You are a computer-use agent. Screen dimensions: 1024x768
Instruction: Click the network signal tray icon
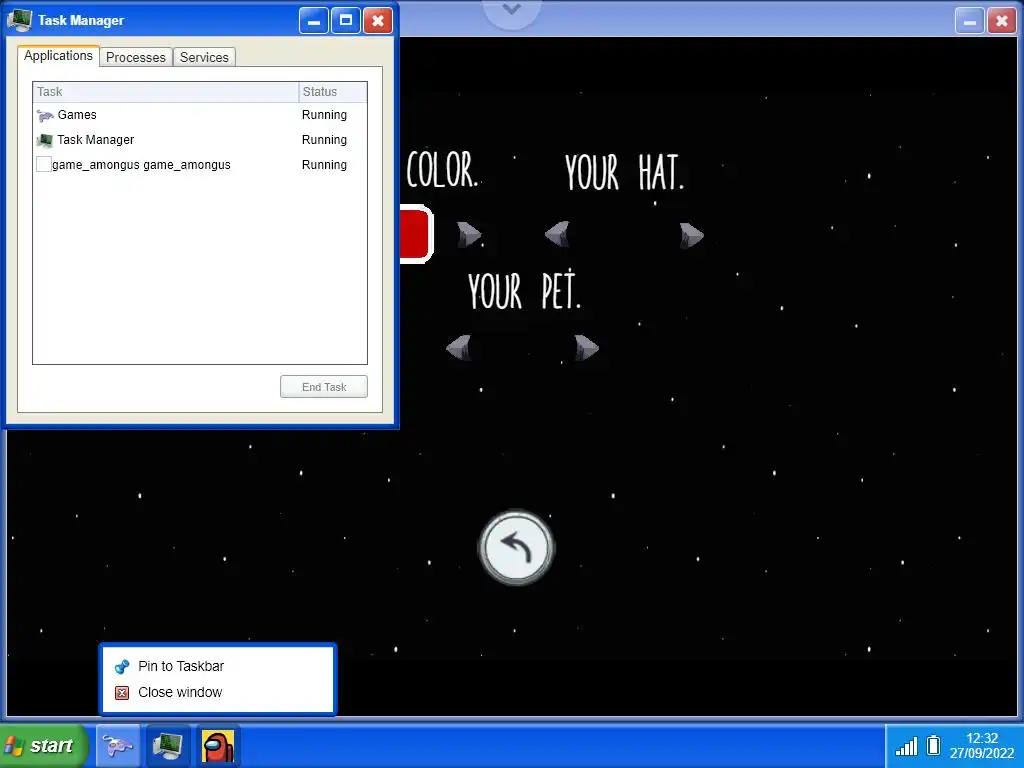906,746
